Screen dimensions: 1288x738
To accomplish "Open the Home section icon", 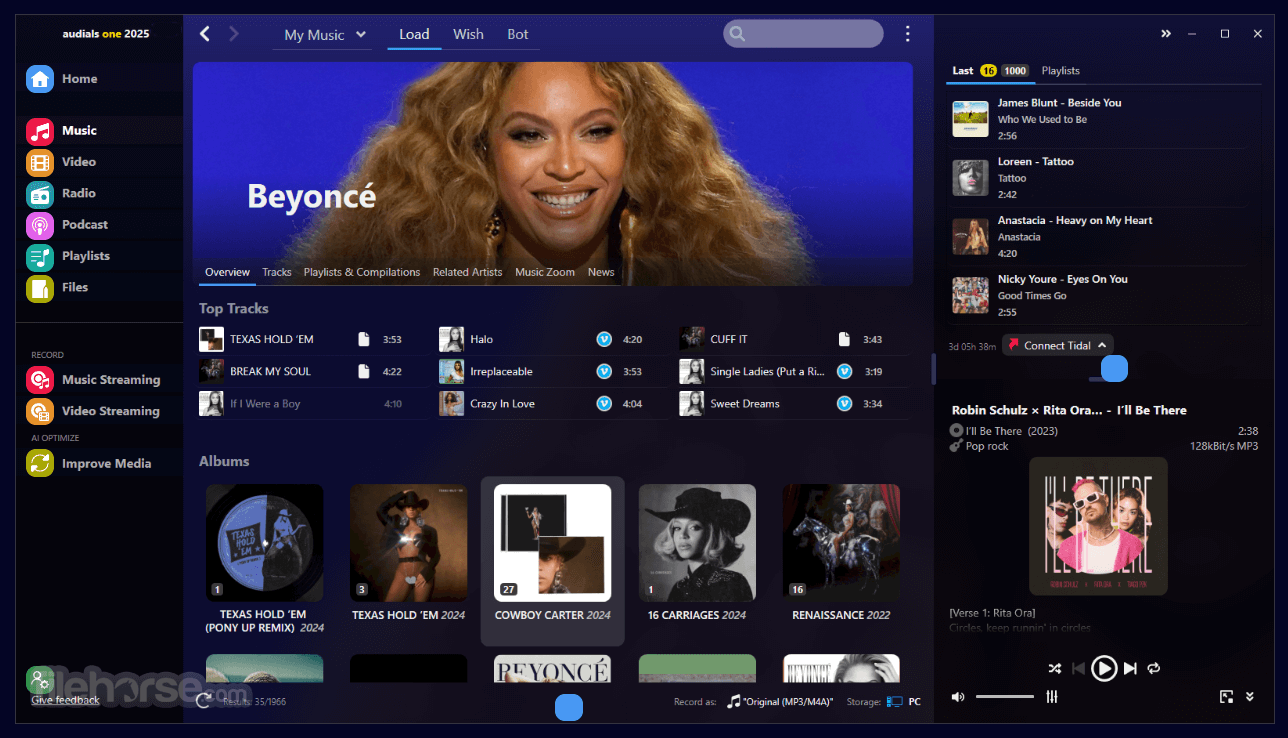I will [40, 79].
